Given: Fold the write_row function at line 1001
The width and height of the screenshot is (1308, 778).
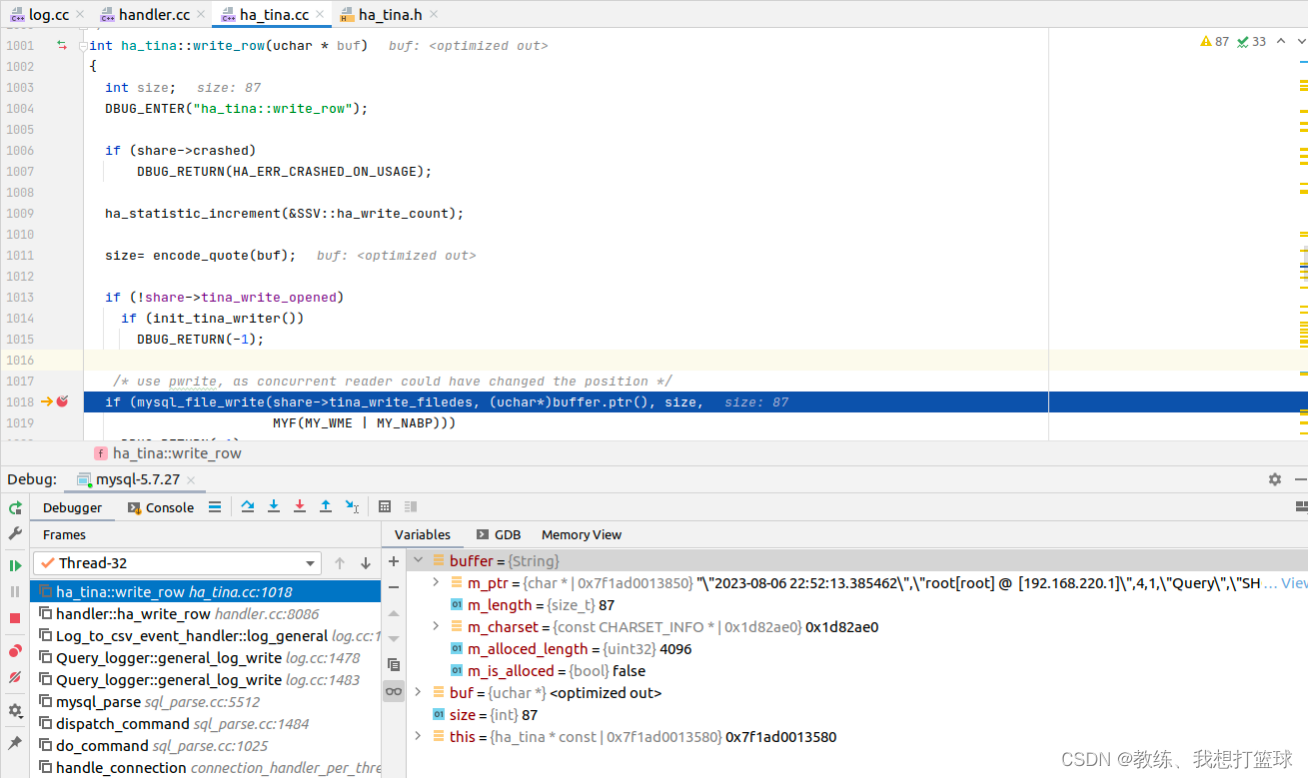Looking at the screenshot, I should [x=83, y=45].
